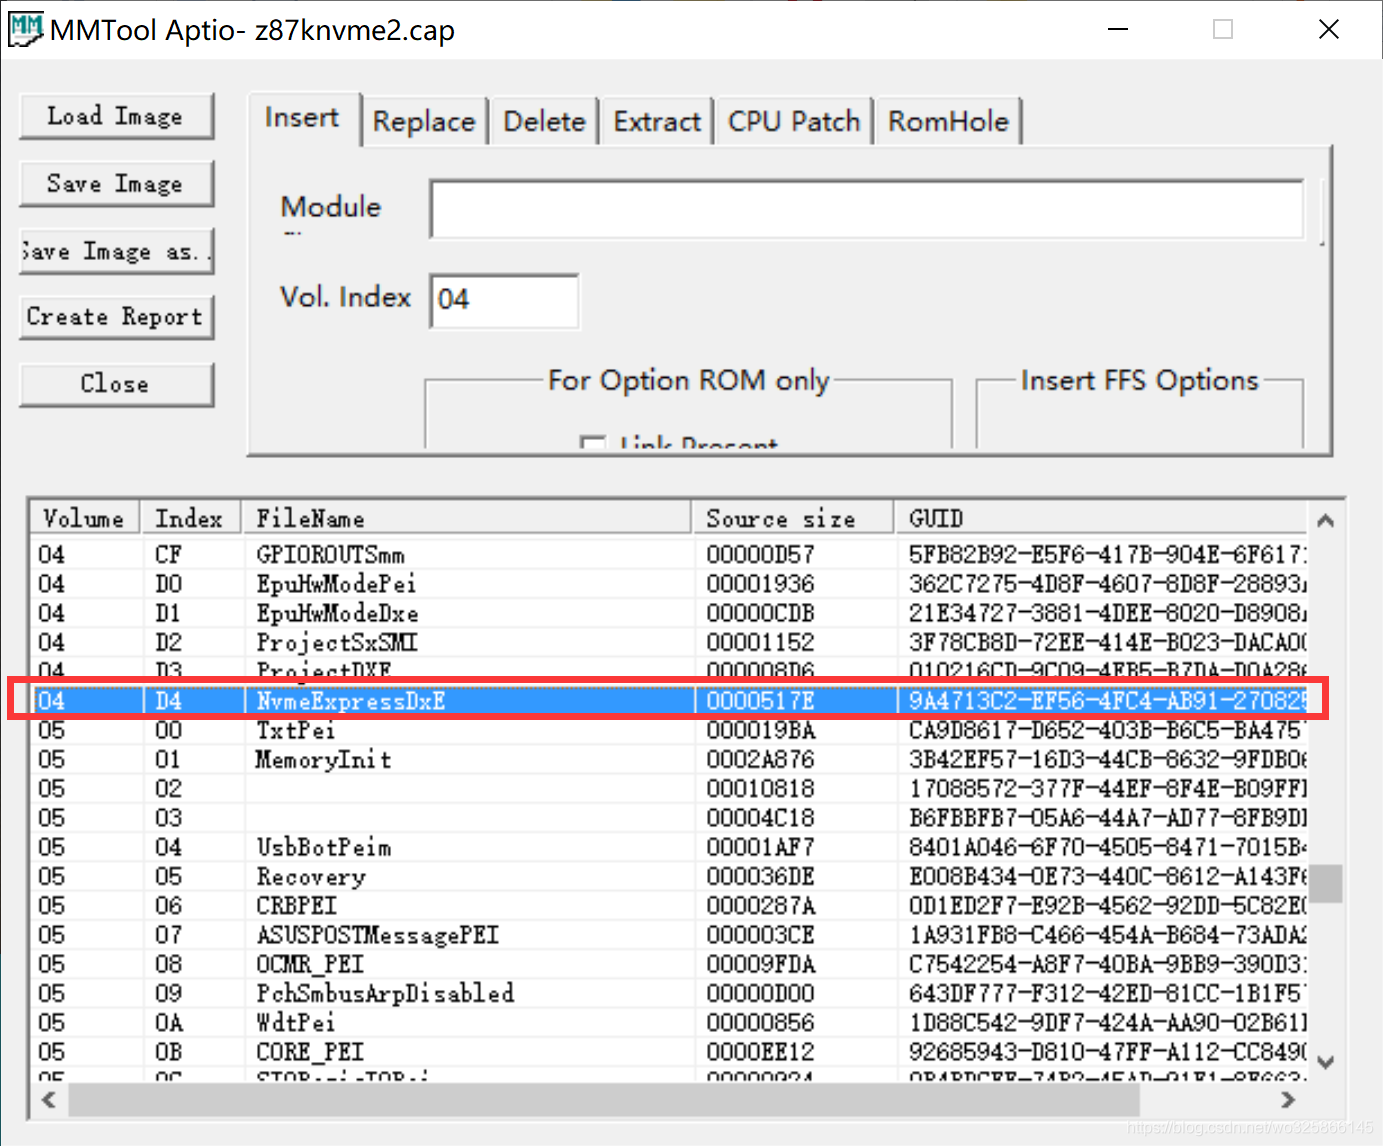Click GUID starting with CA9D8617-D652
The width and height of the screenshot is (1383, 1146).
pos(1107,730)
